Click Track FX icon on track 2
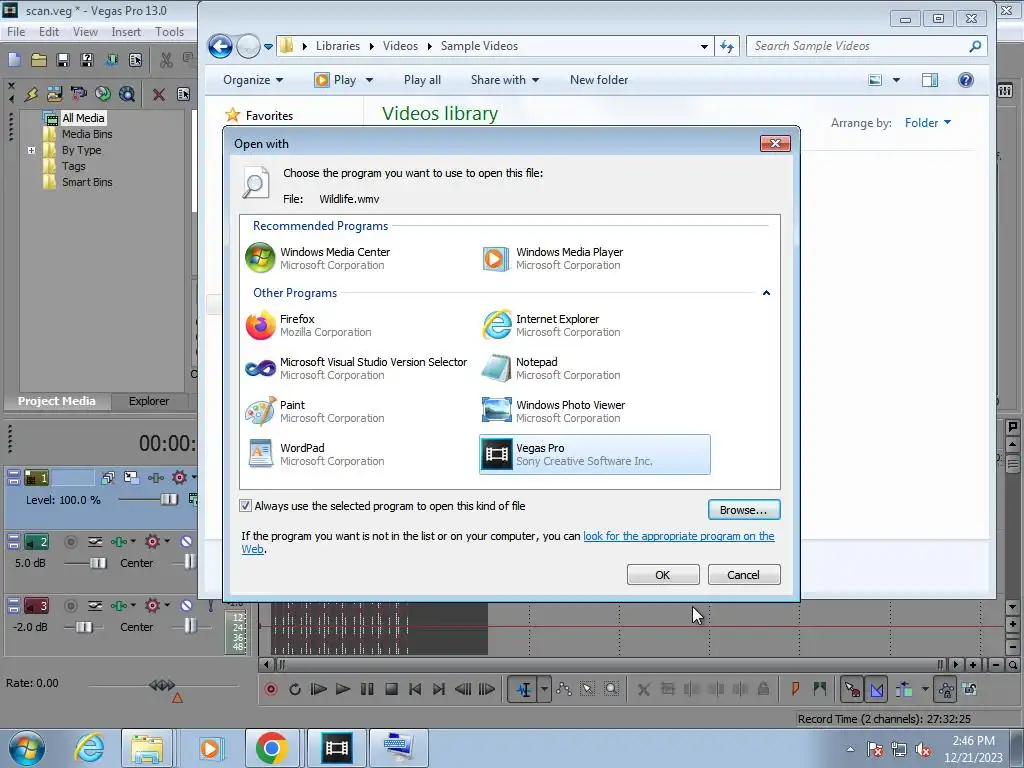The height and width of the screenshot is (768, 1024). 120,541
